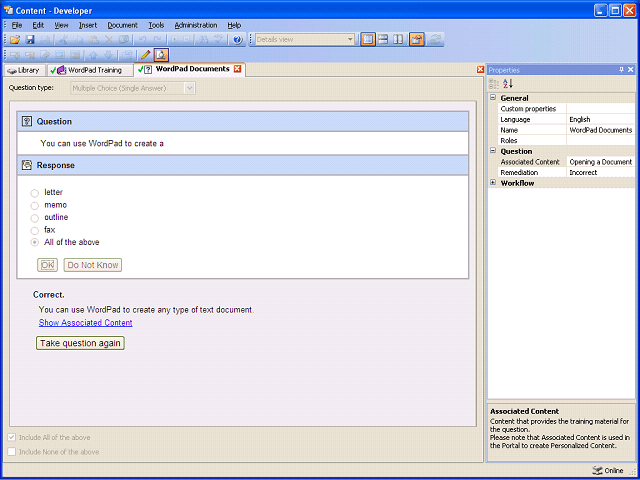
Task: Open the Insert menu
Action: tap(88, 25)
